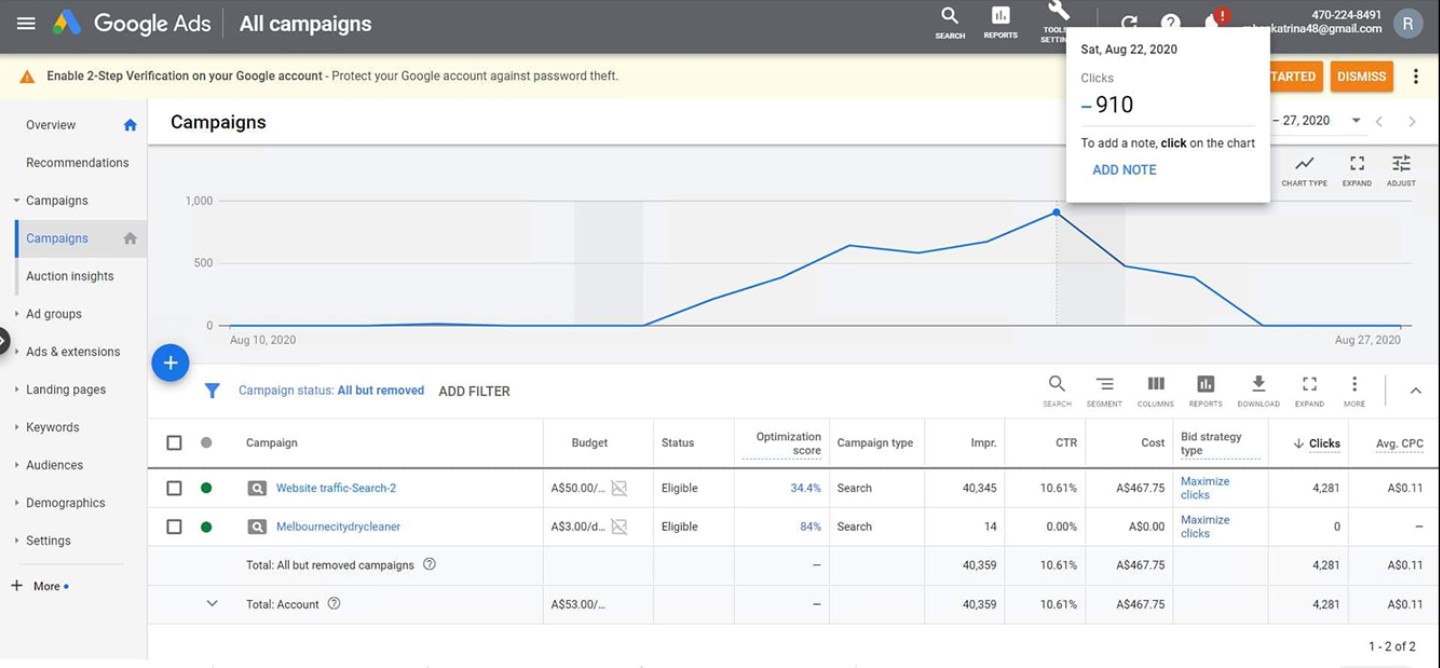Open the Adjust chart settings icon

1401,169
